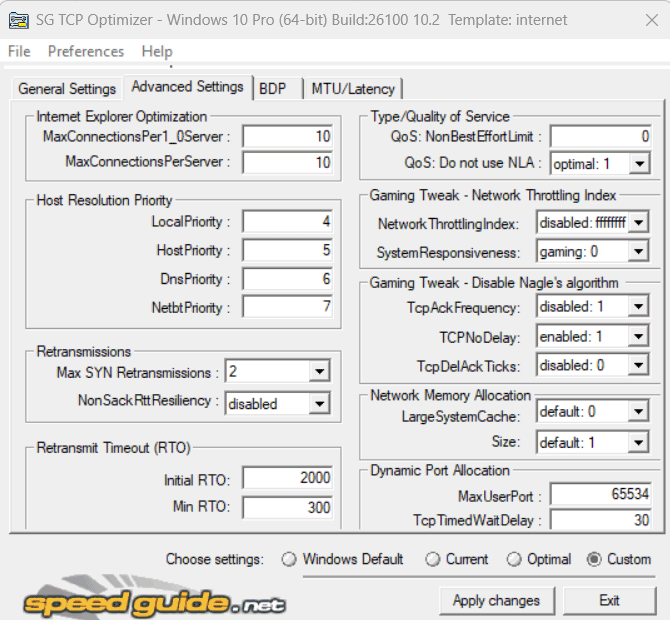The width and height of the screenshot is (670, 620).
Task: Click the Internet Explorer Optimization group label
Action: 122,116
